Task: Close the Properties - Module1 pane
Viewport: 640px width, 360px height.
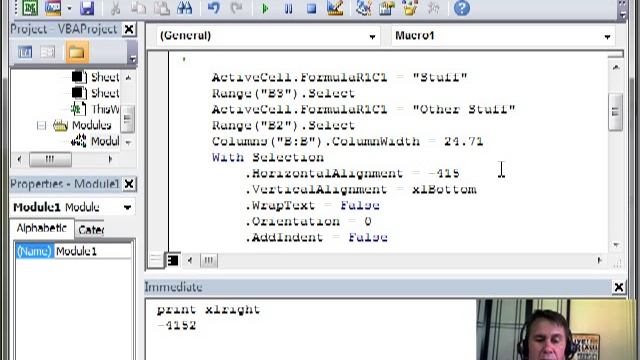Action: [x=129, y=184]
